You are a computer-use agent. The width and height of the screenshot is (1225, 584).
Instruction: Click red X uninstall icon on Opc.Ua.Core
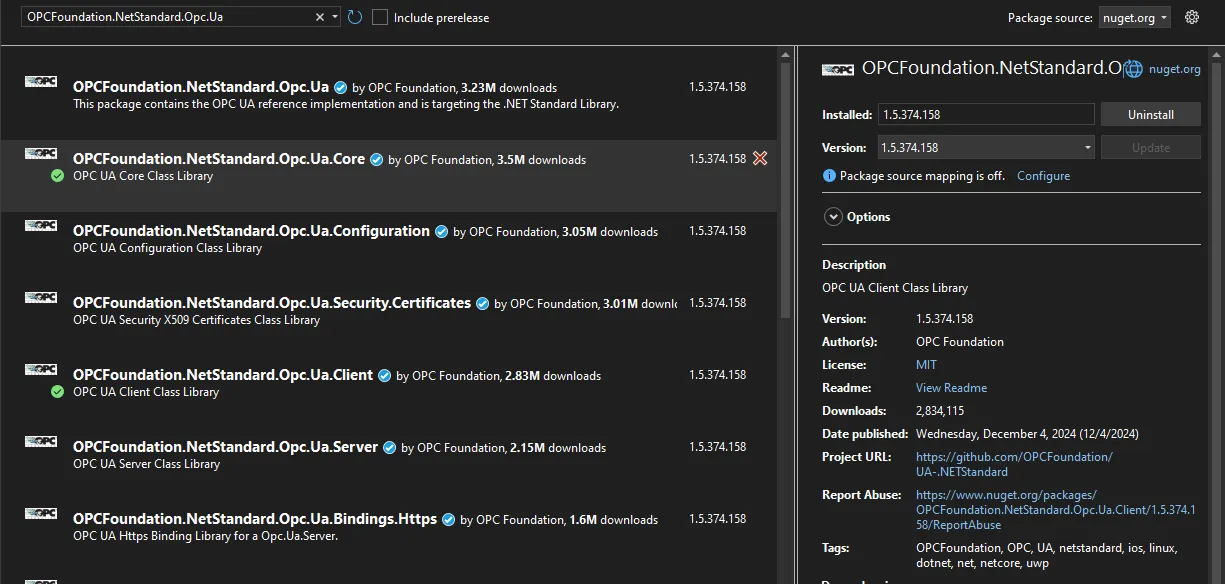[760, 158]
